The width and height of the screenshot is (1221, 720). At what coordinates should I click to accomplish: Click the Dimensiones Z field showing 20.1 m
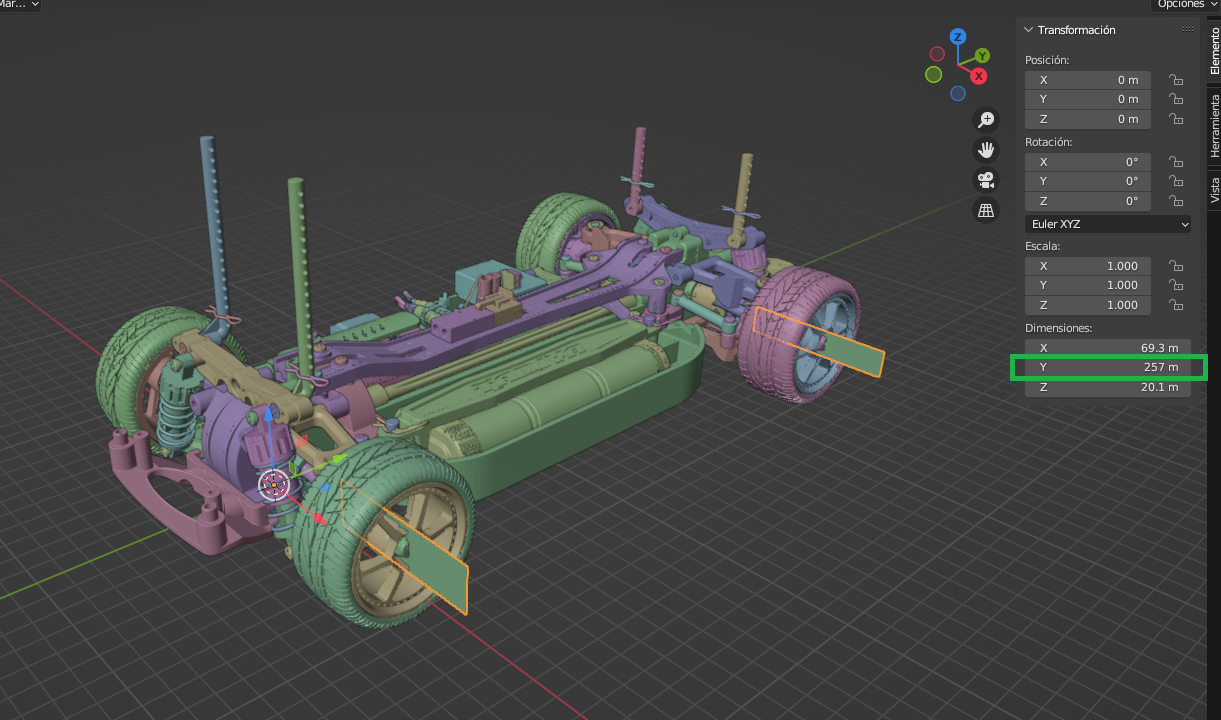pyautogui.click(x=1108, y=387)
